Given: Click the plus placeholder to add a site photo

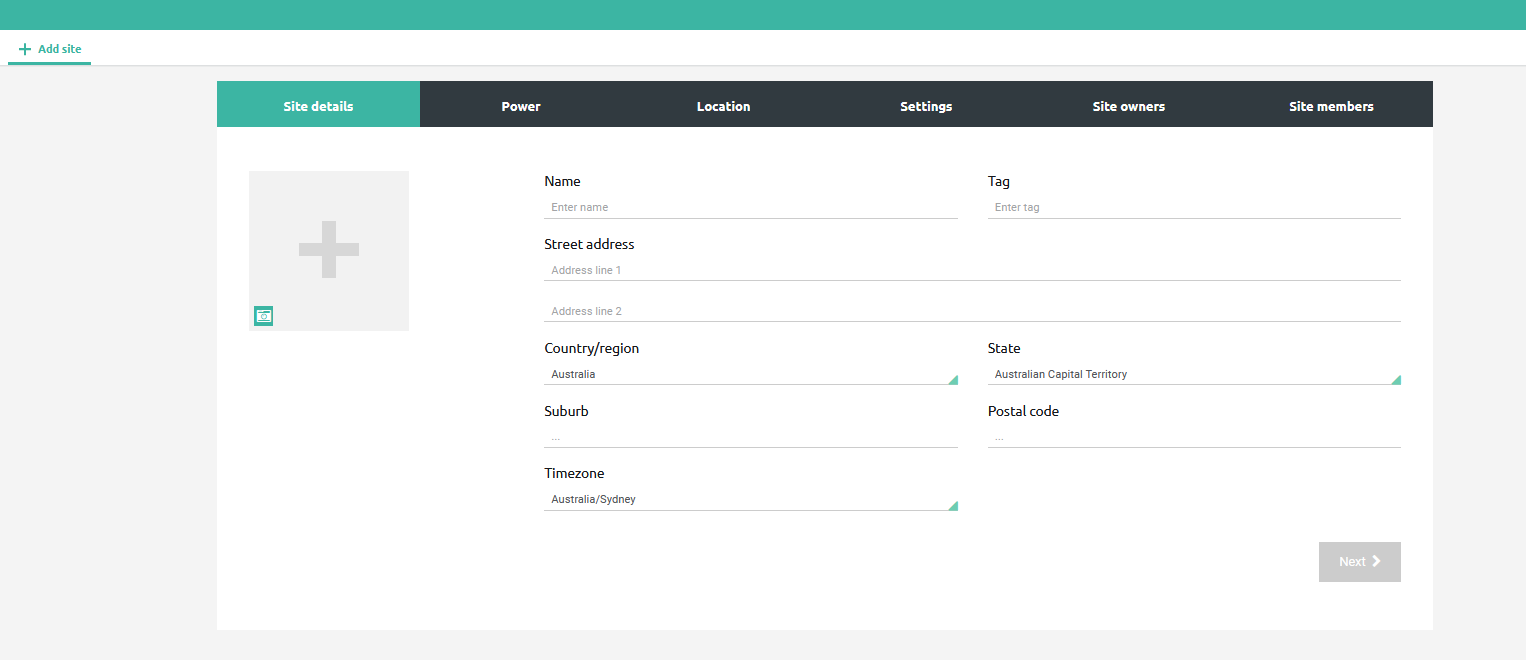Looking at the screenshot, I should click(328, 250).
